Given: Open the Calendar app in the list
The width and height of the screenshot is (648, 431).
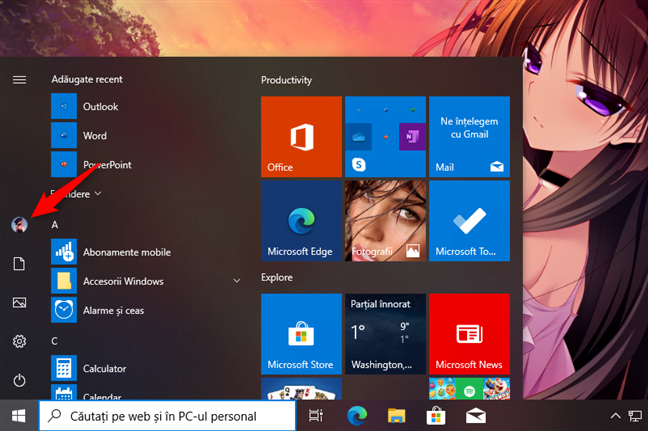Looking at the screenshot, I should 145,393.
